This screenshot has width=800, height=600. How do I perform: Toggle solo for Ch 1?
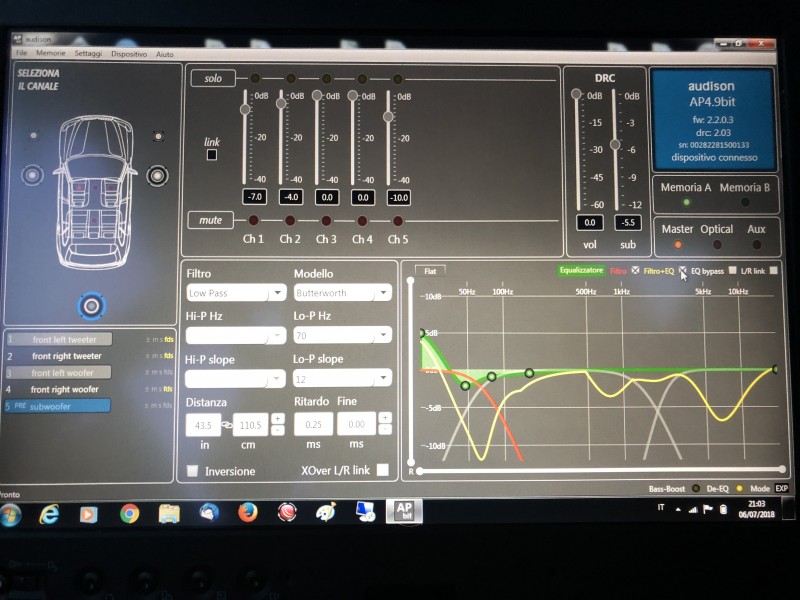tap(255, 78)
